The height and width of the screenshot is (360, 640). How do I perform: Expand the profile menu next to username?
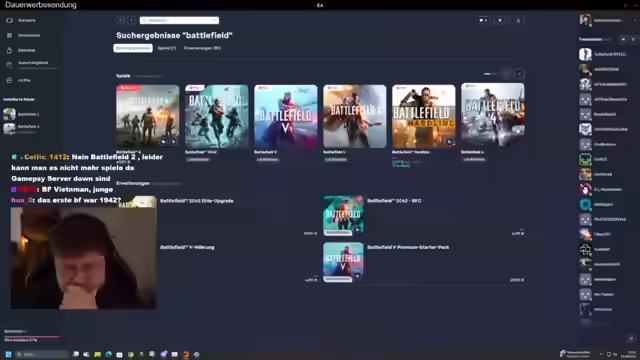pyautogui.click(x=634, y=20)
